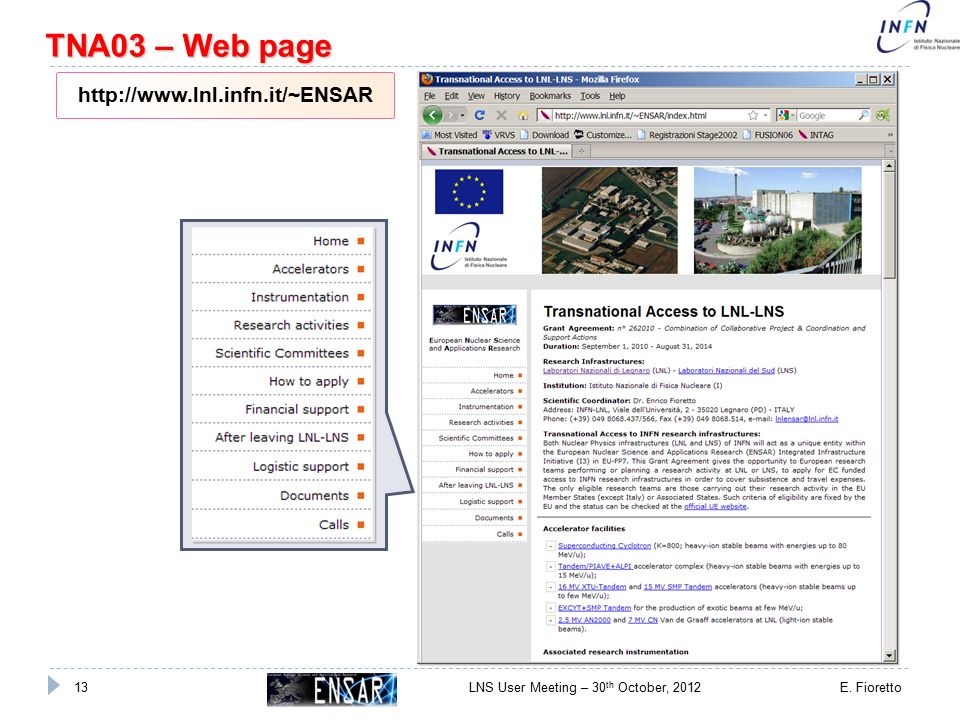This screenshot has height=720, width=960.
Task: Open the Tandem/PIAVE+ALPI link
Action: coord(594,566)
